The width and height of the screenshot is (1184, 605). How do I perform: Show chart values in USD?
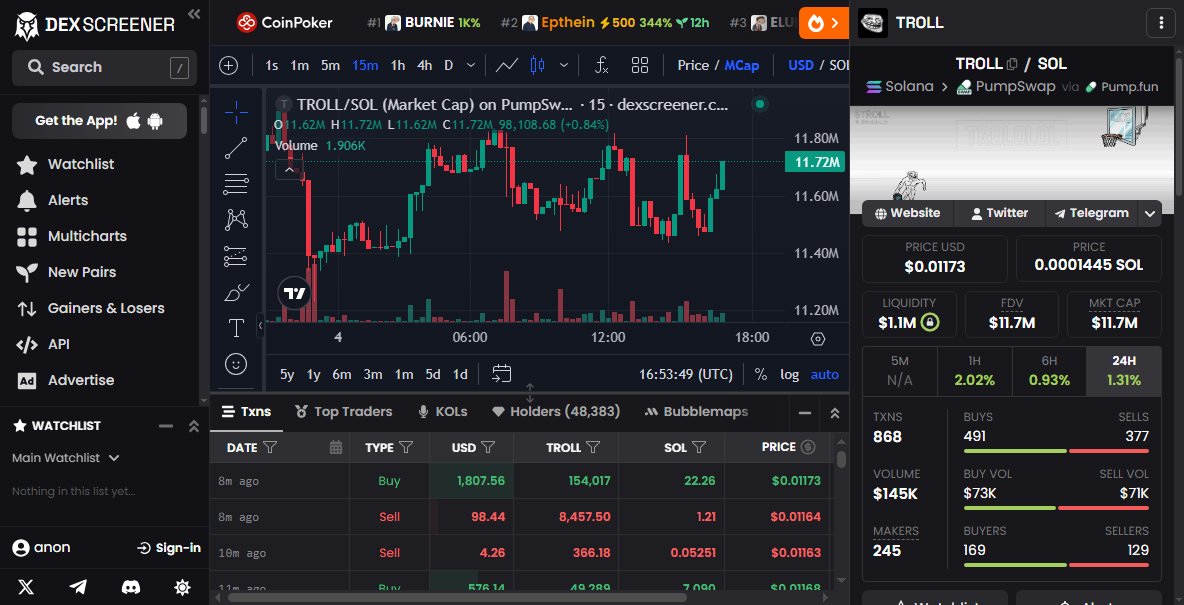point(800,66)
